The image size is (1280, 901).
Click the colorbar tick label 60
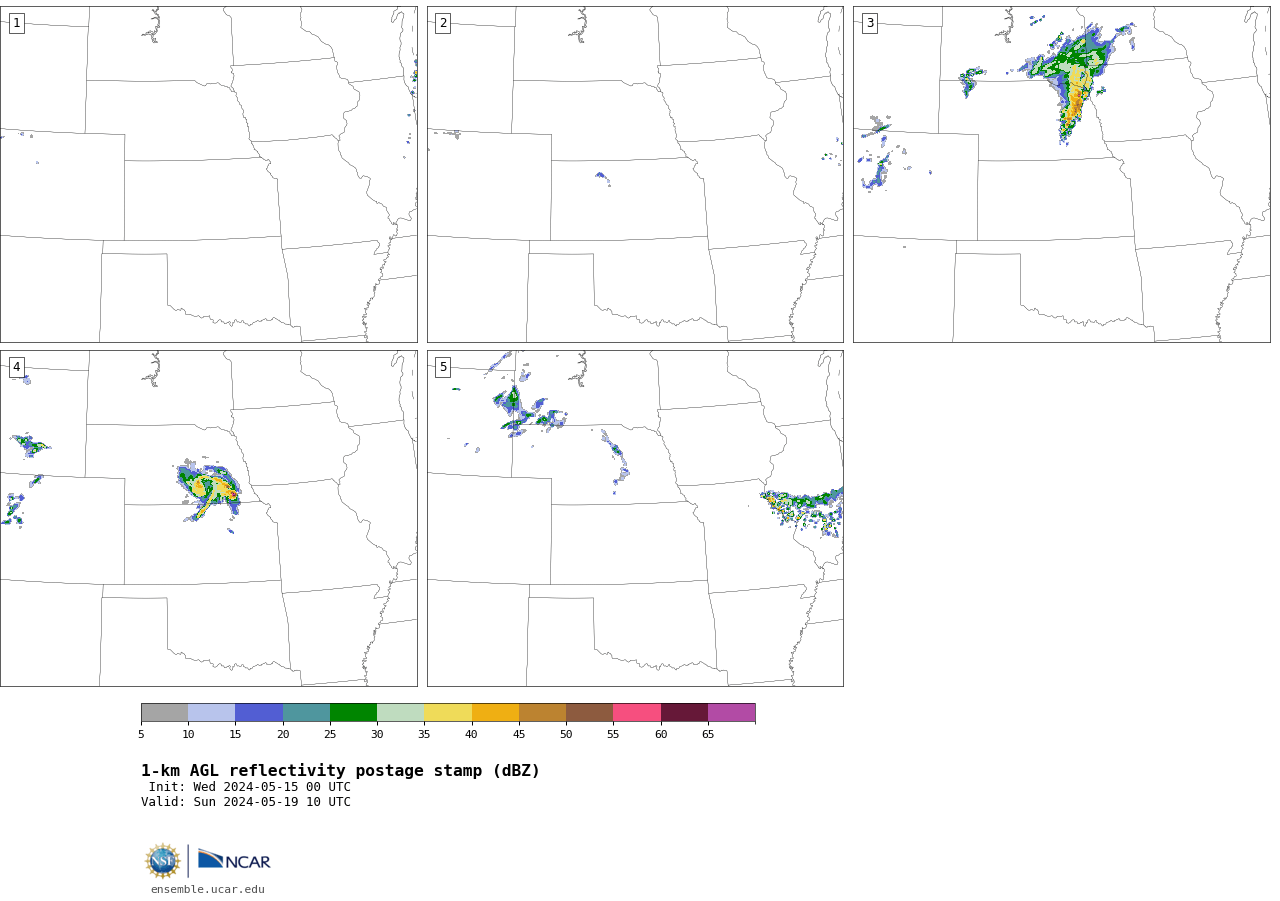661,735
